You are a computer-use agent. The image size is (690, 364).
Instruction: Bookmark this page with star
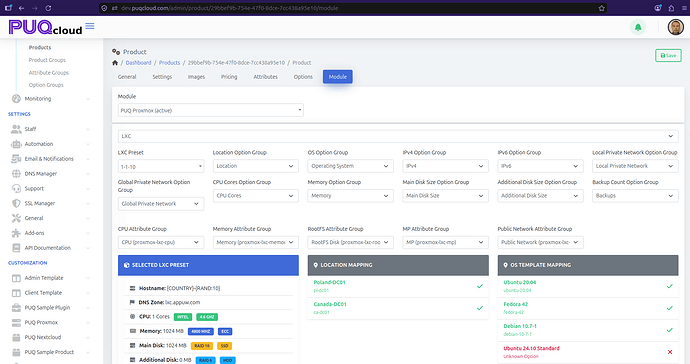pyautogui.click(x=602, y=8)
